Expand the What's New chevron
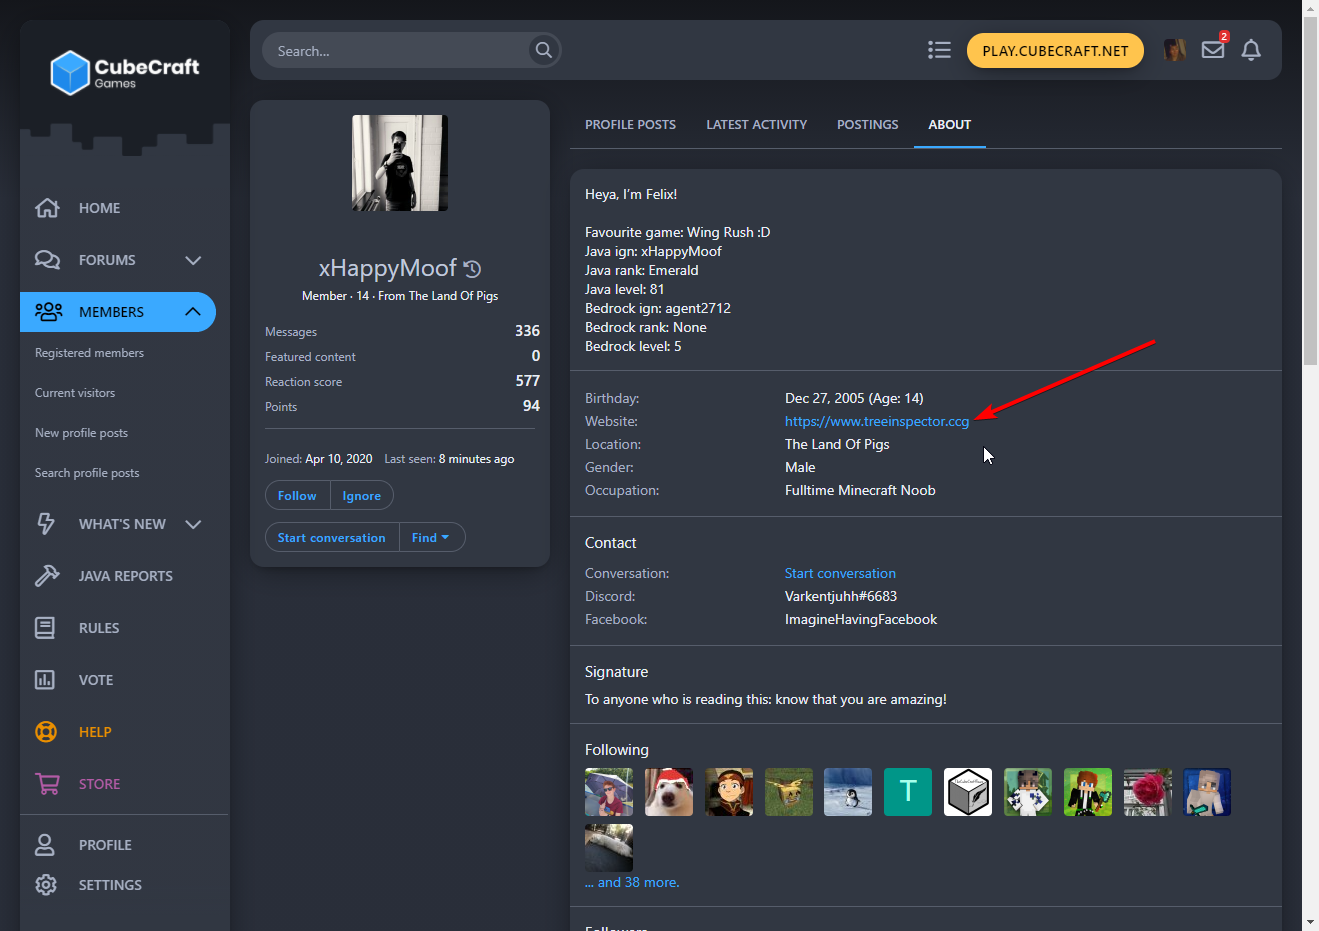This screenshot has height=931, width=1319. pos(193,524)
